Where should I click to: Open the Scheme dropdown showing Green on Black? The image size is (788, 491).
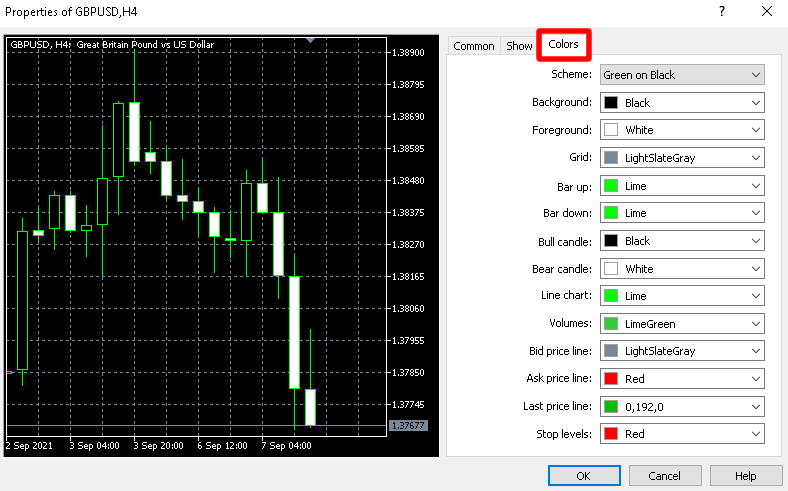point(682,75)
